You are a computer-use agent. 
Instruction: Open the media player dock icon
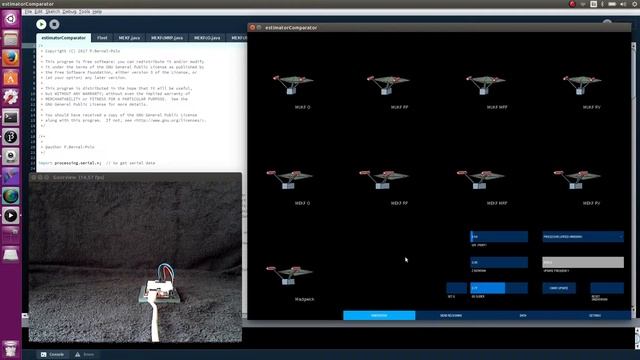pyautogui.click(x=11, y=216)
